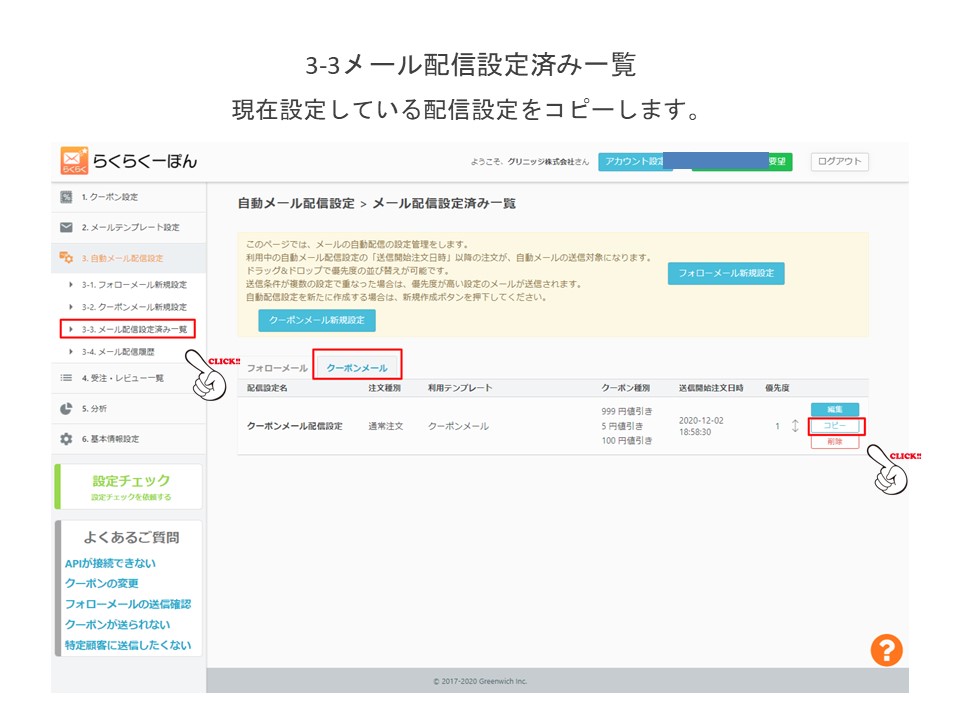Viewport: 960px width, 720px height.
Task: Expand 3-1. フォローメール新規設定 submenu item
Action: pos(134,285)
